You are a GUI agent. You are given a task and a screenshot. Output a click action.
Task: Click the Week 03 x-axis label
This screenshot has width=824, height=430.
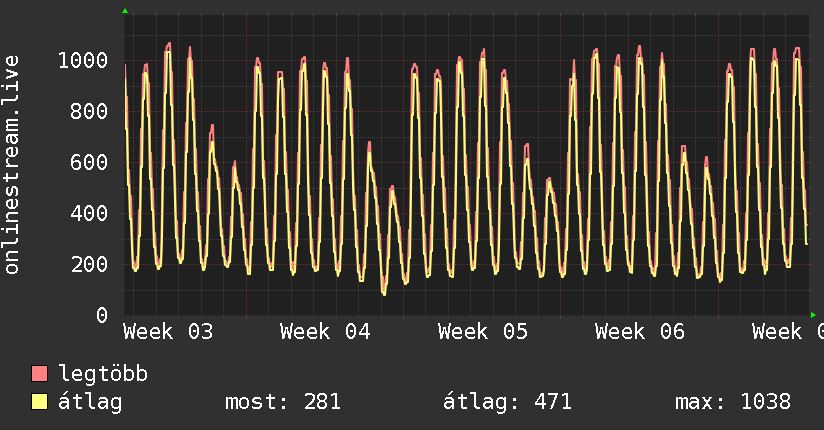pyautogui.click(x=168, y=331)
